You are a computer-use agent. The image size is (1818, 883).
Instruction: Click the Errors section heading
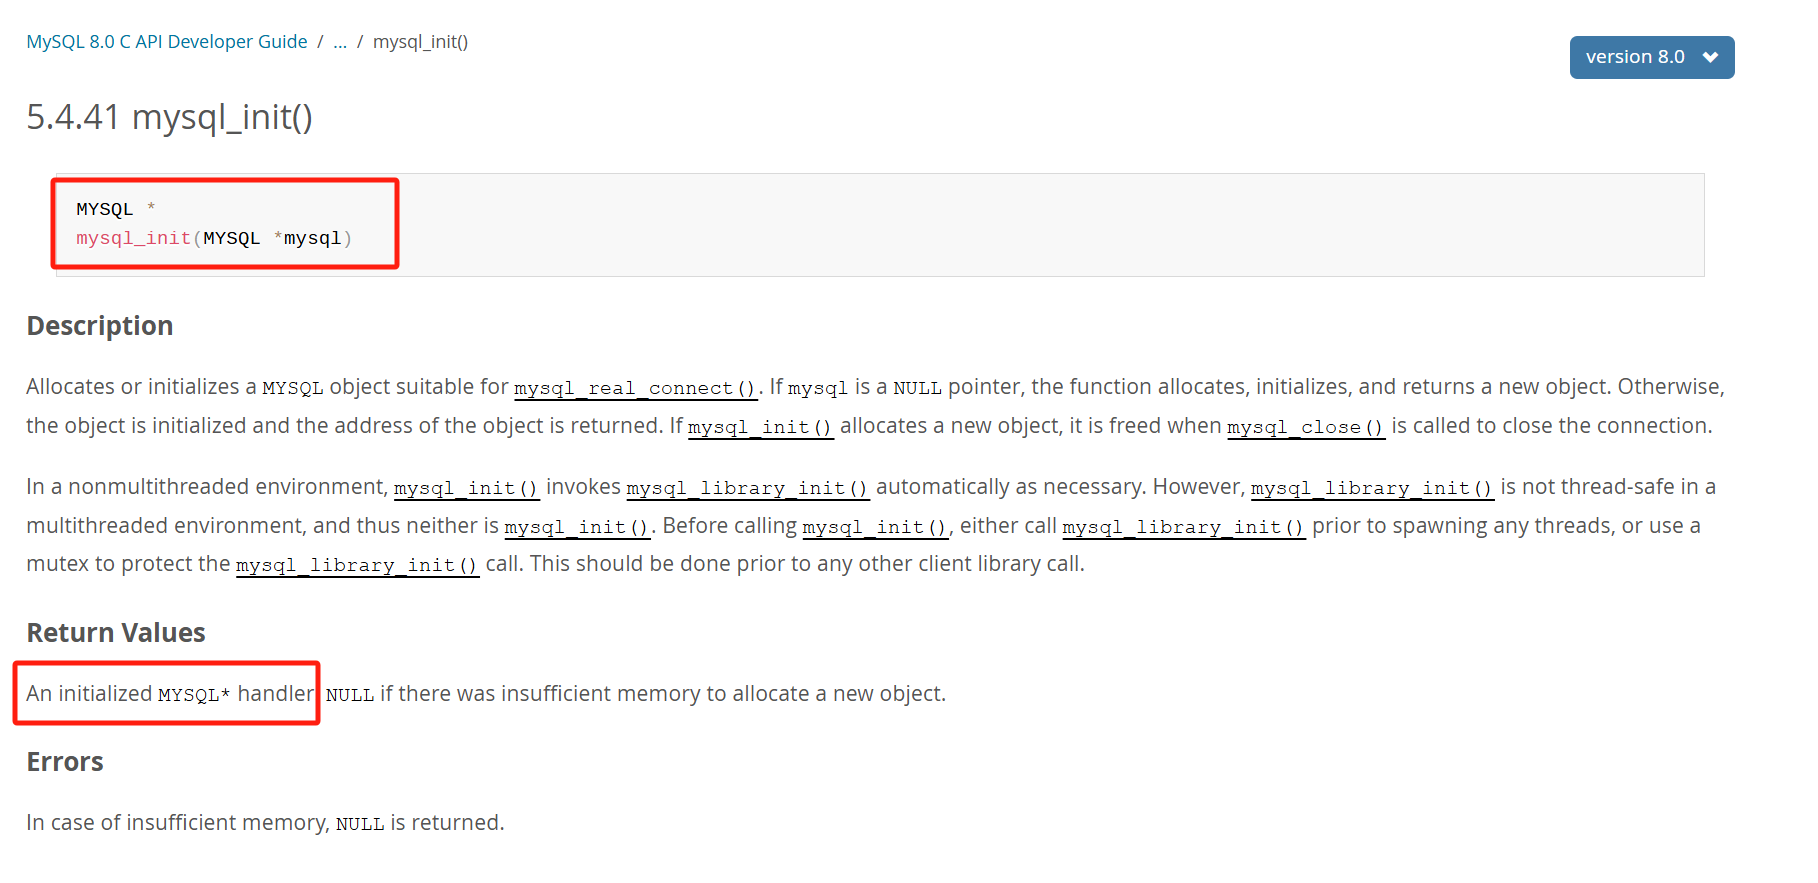click(65, 762)
